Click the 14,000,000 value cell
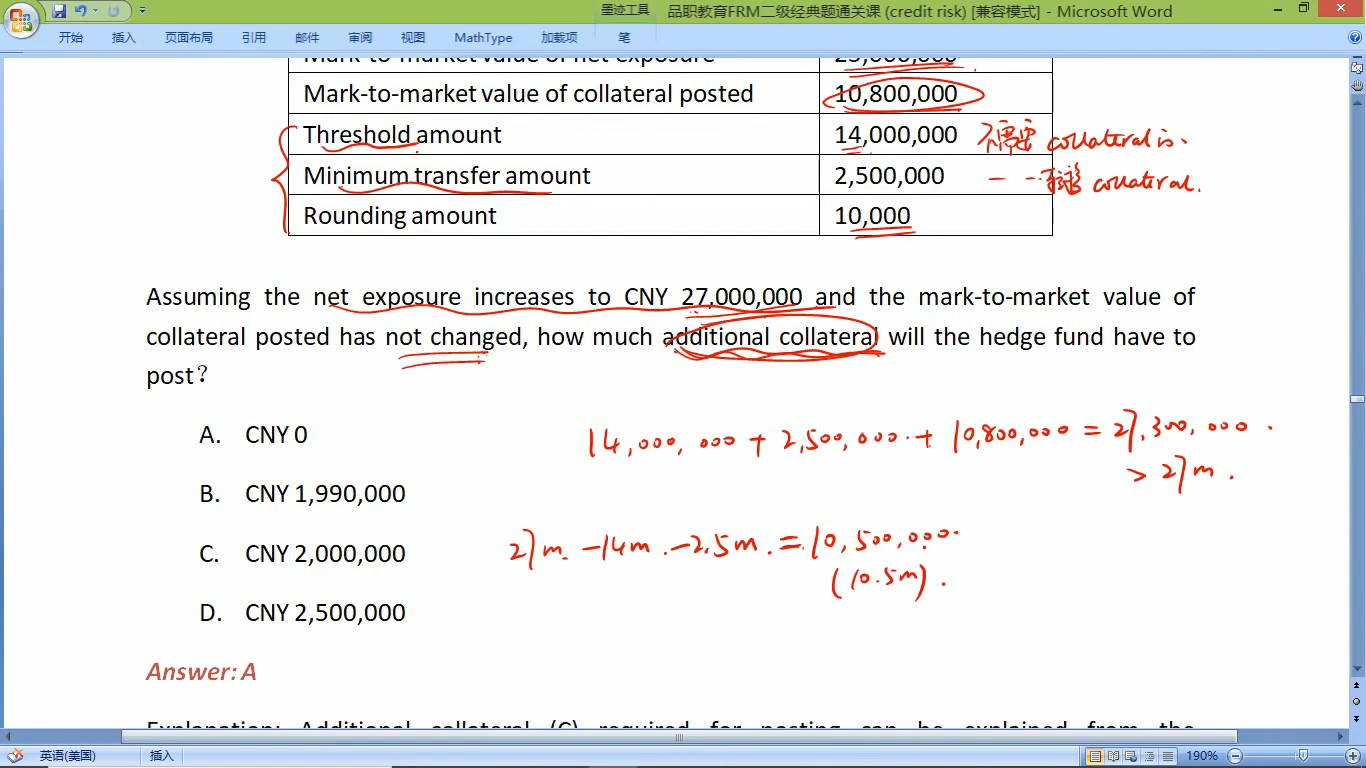The image size is (1366, 768). click(x=936, y=134)
